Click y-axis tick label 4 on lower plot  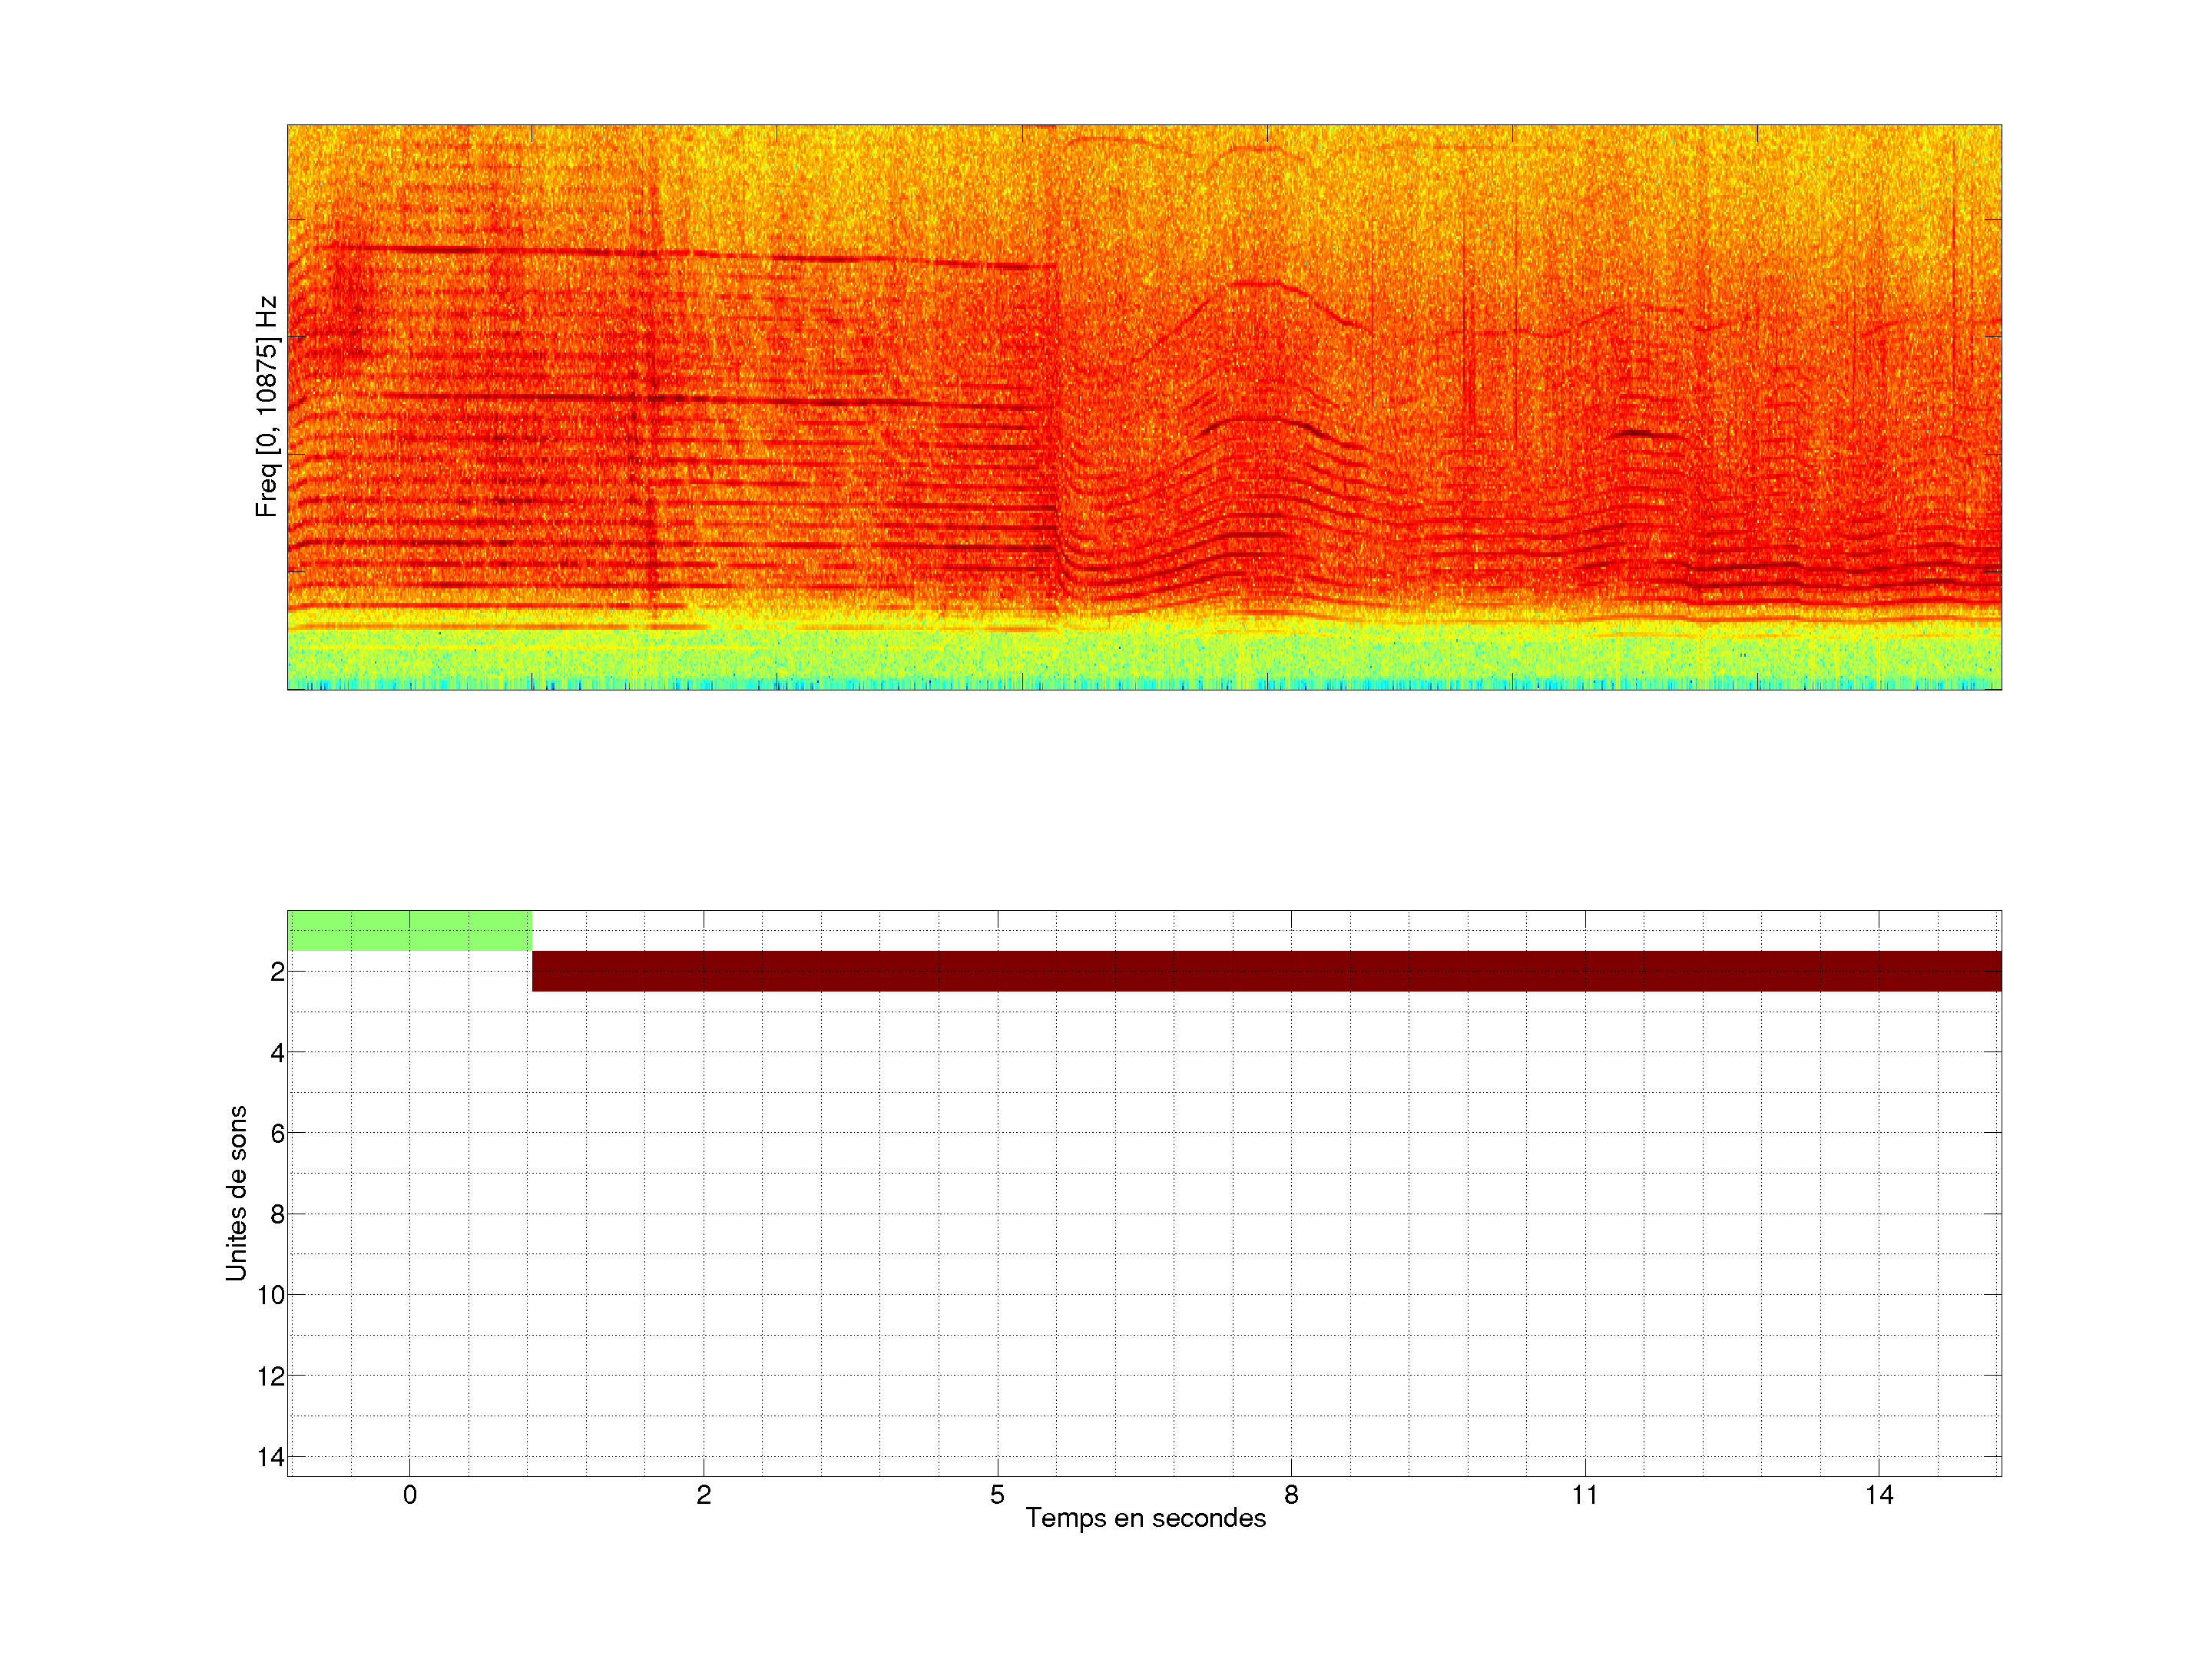click(x=277, y=1053)
